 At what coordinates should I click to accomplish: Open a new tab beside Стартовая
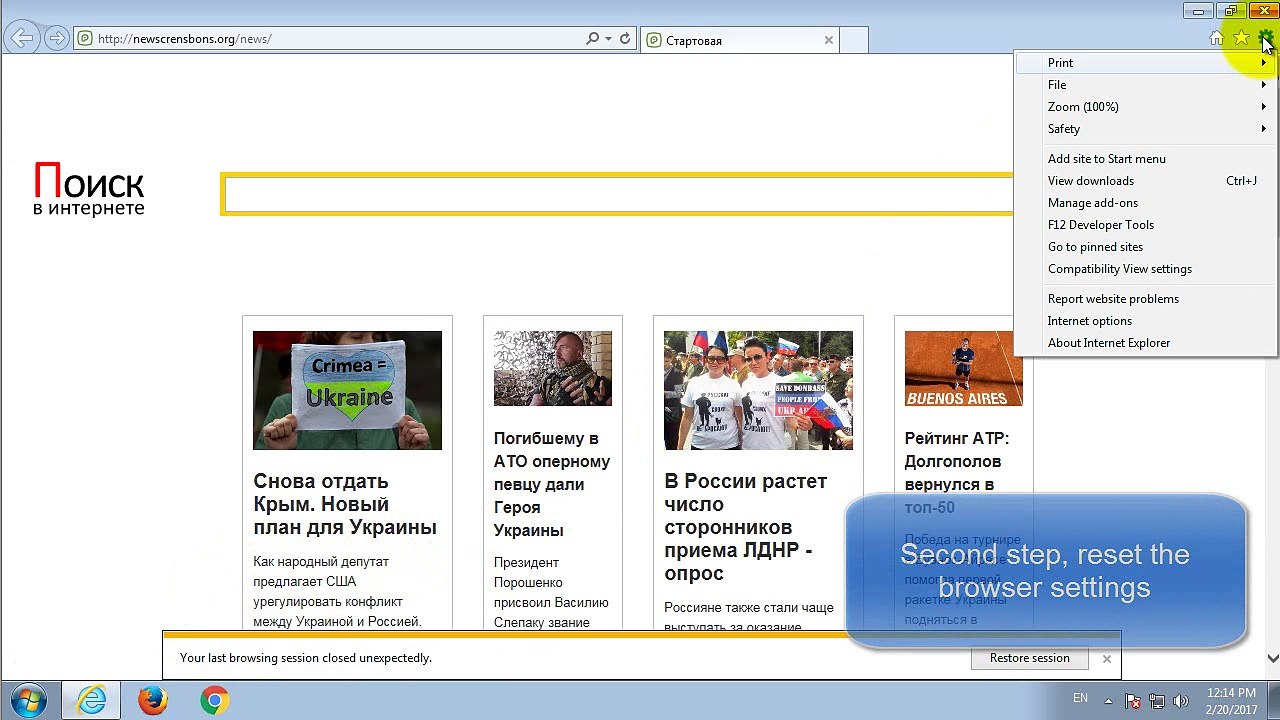click(x=853, y=40)
